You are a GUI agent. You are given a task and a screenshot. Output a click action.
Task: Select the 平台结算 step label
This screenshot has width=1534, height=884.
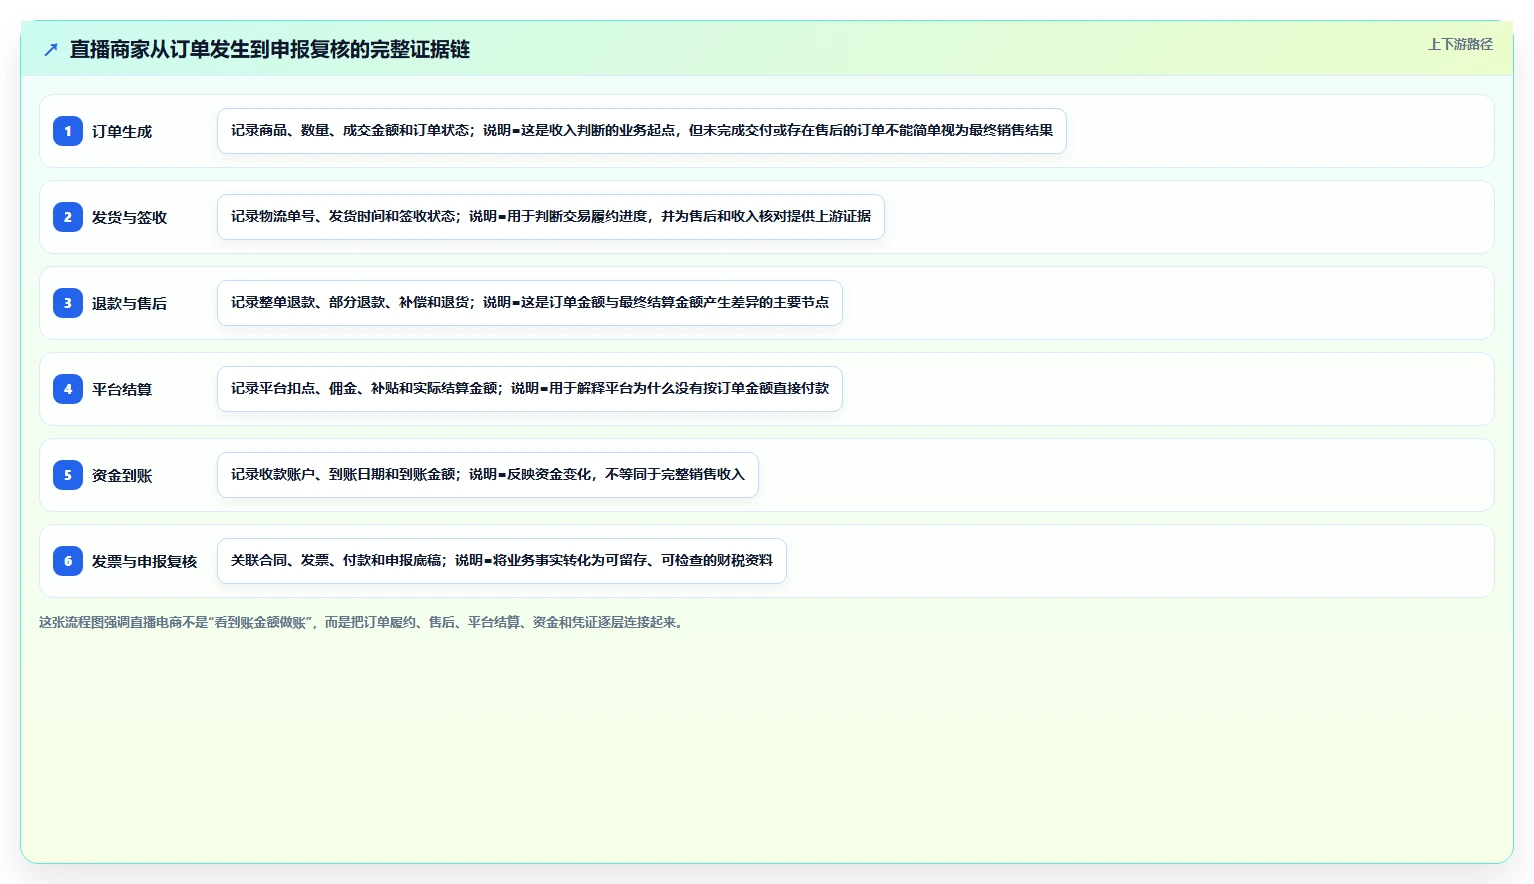pos(122,389)
